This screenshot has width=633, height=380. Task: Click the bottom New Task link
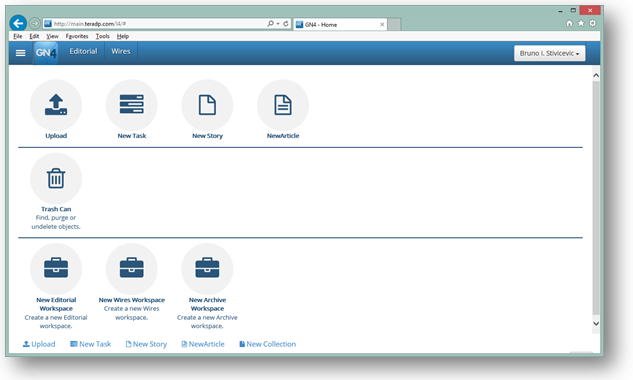pyautogui.click(x=90, y=344)
